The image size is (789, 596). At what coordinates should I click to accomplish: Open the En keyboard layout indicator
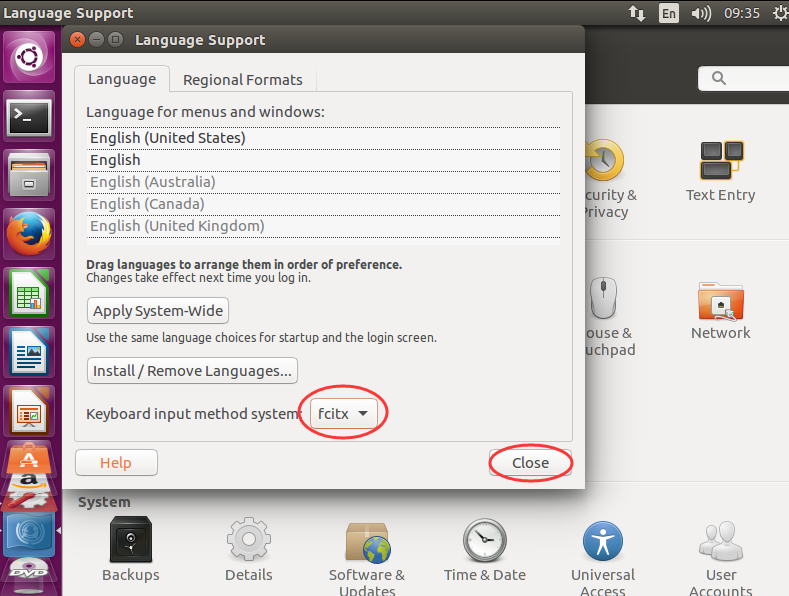pos(669,13)
